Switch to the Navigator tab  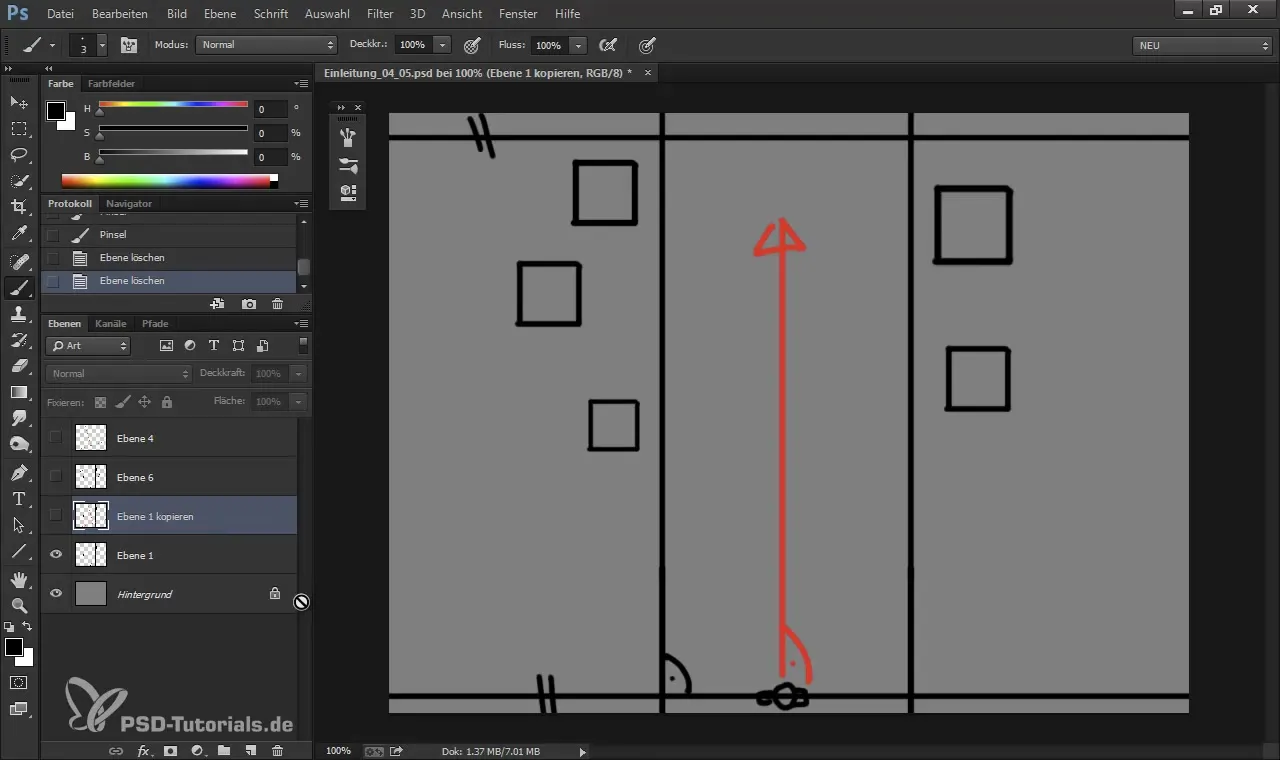point(129,204)
